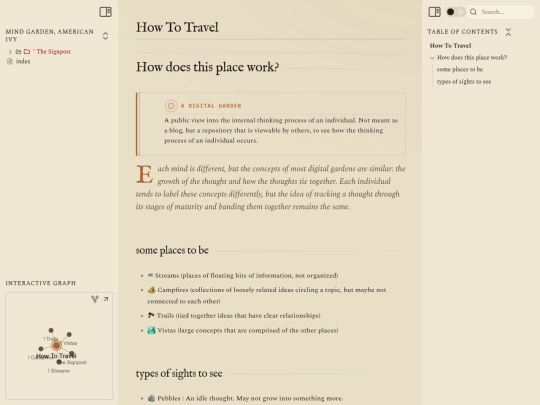Image resolution: width=540 pixels, height=405 pixels.
Task: Collapse the explorer with the up-down chevrons
Action: click(x=105, y=35)
